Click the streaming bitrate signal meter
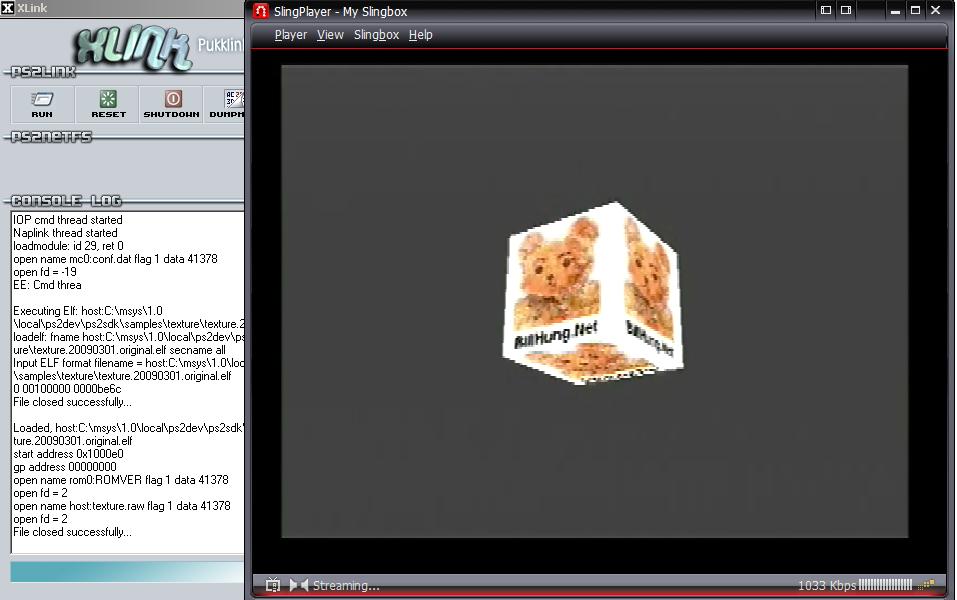This screenshot has height=600, width=957. (x=886, y=585)
